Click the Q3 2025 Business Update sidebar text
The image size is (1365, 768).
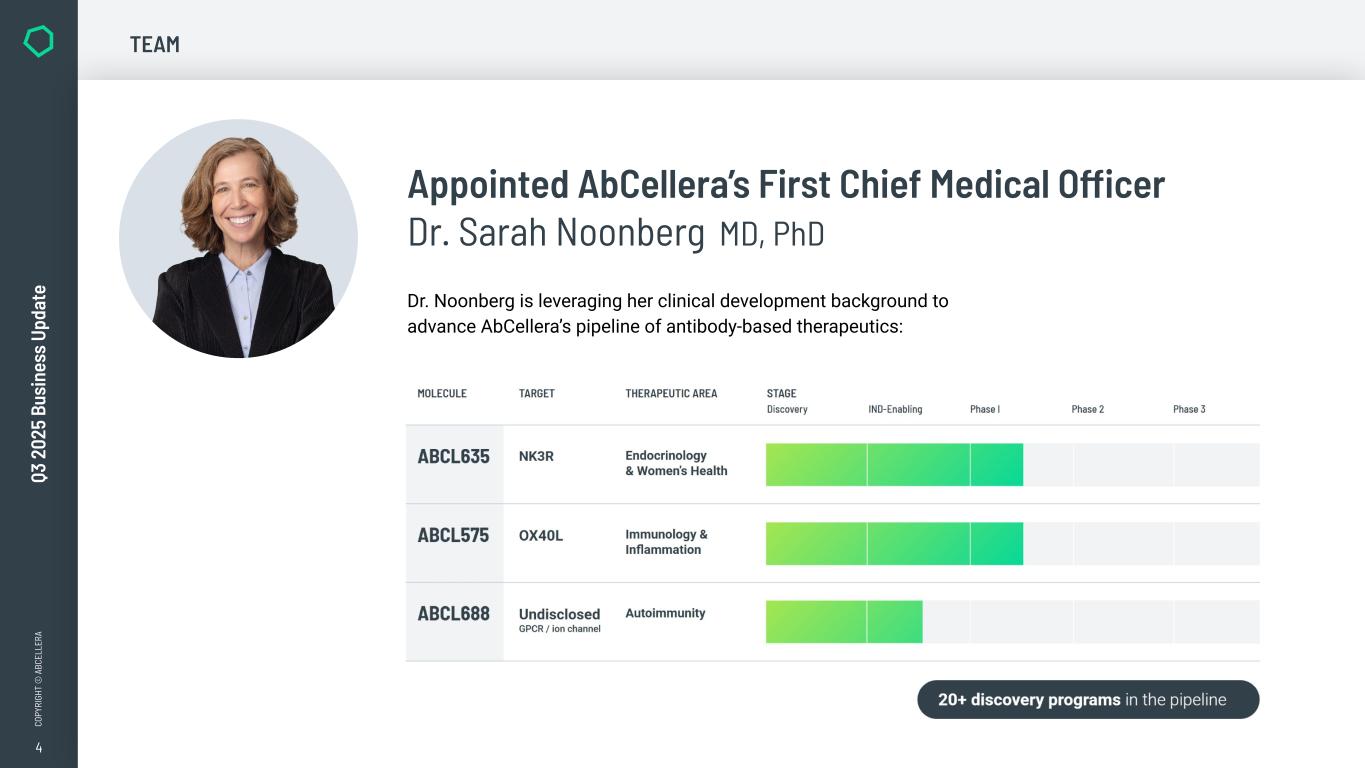click(x=39, y=384)
